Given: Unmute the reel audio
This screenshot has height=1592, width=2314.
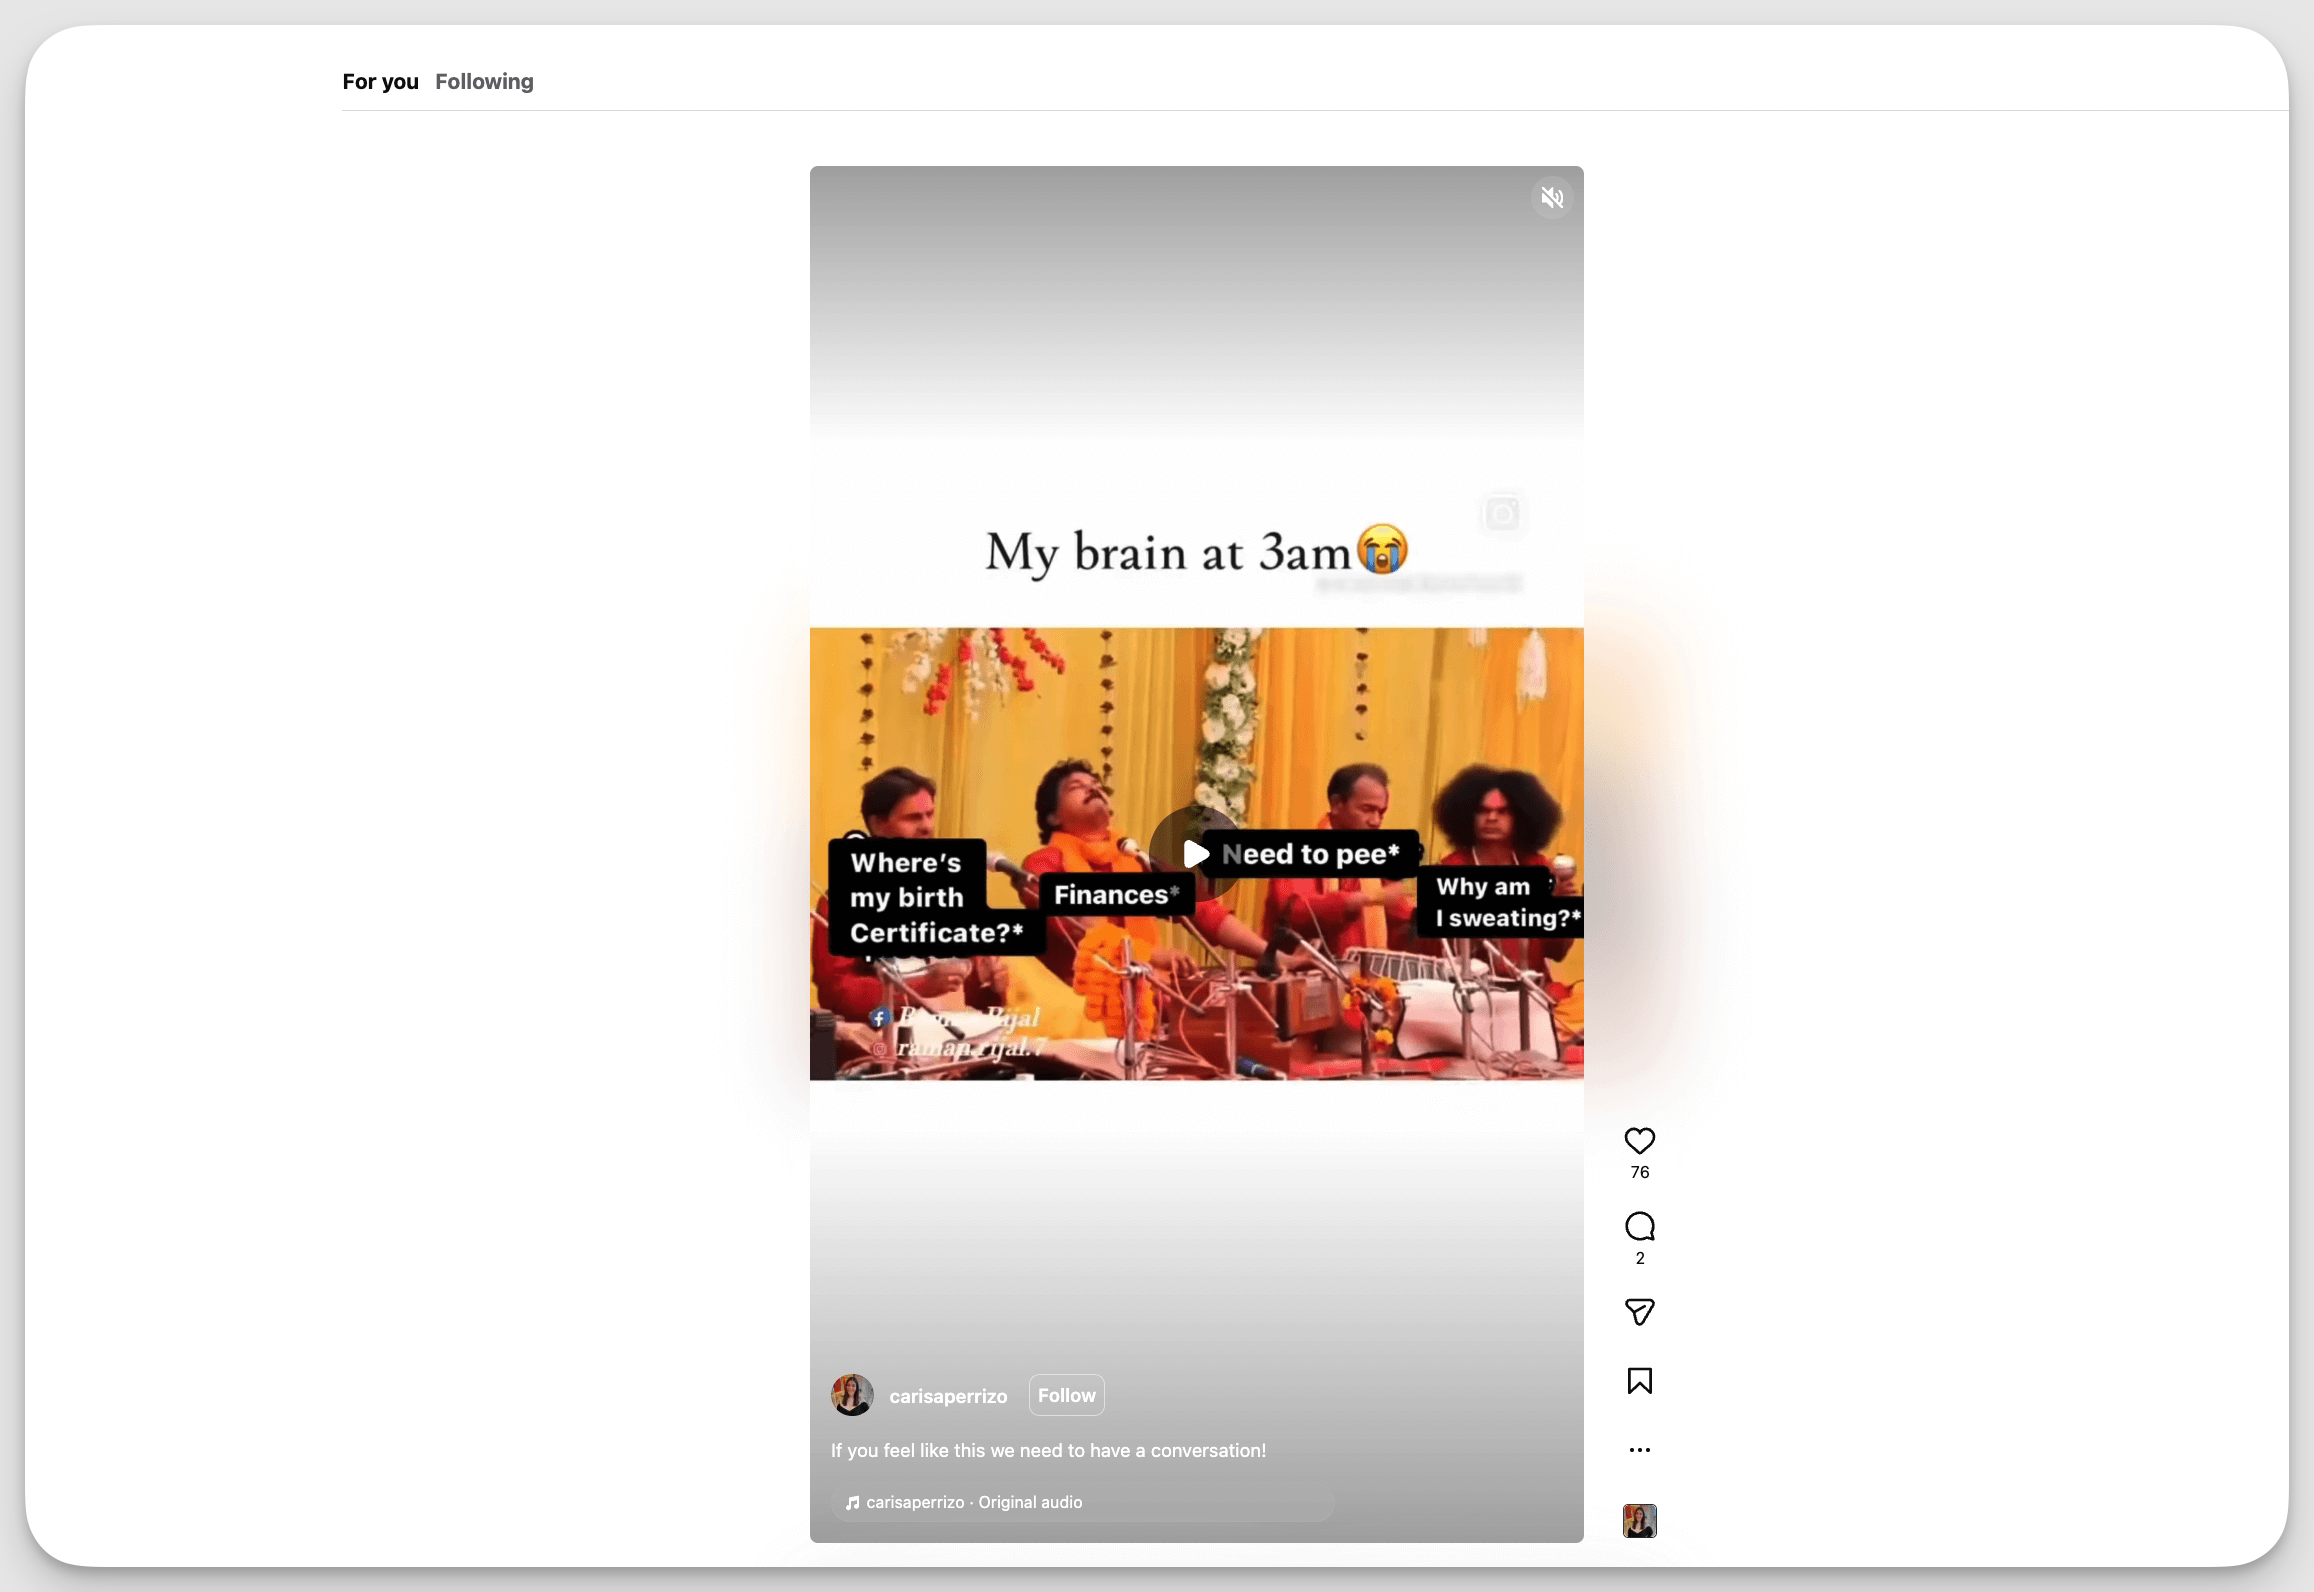Looking at the screenshot, I should click(x=1551, y=197).
